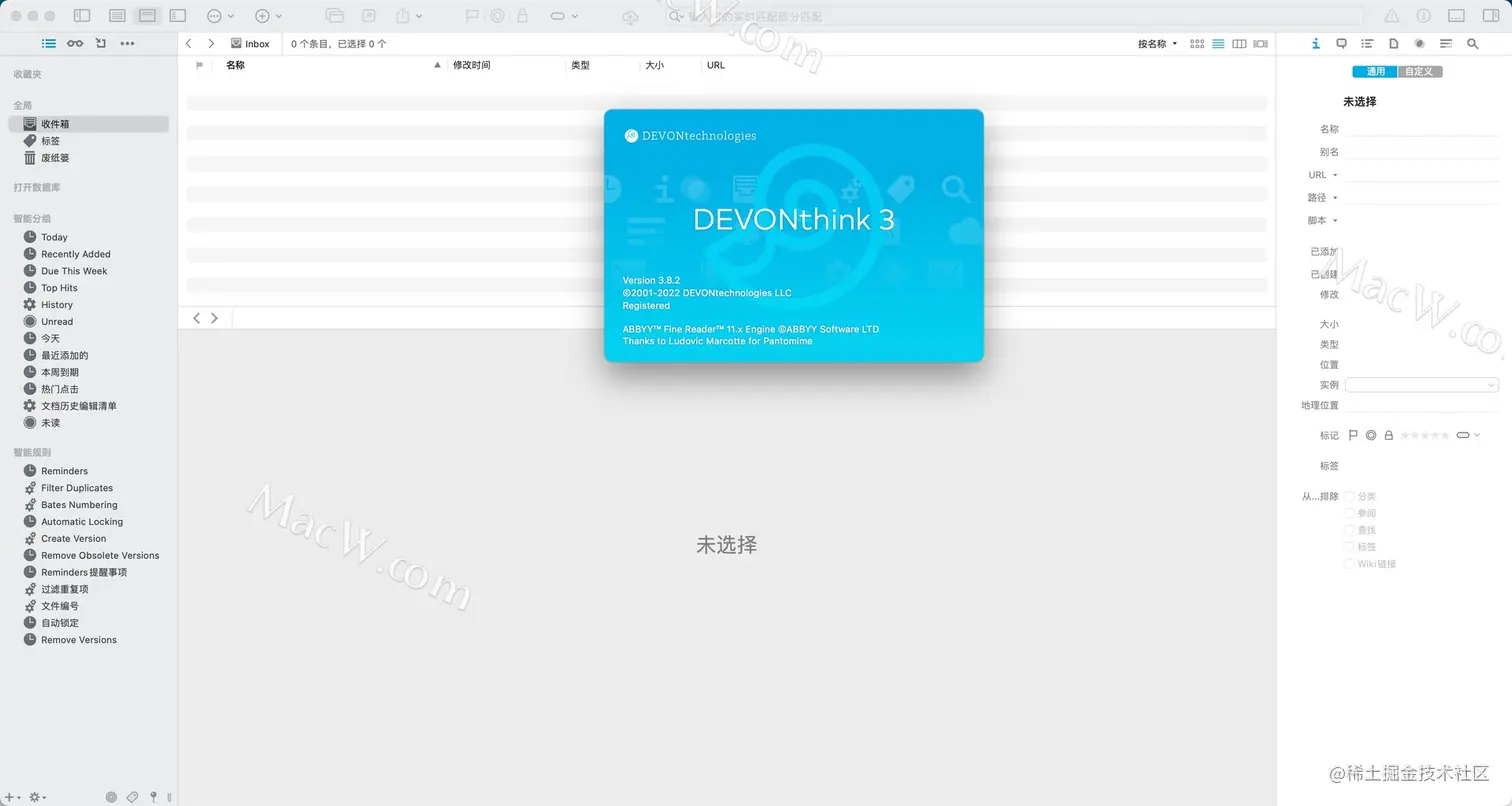Set star rating in the 标记 row
Viewport: 1512px width, 806px height.
click(1425, 435)
